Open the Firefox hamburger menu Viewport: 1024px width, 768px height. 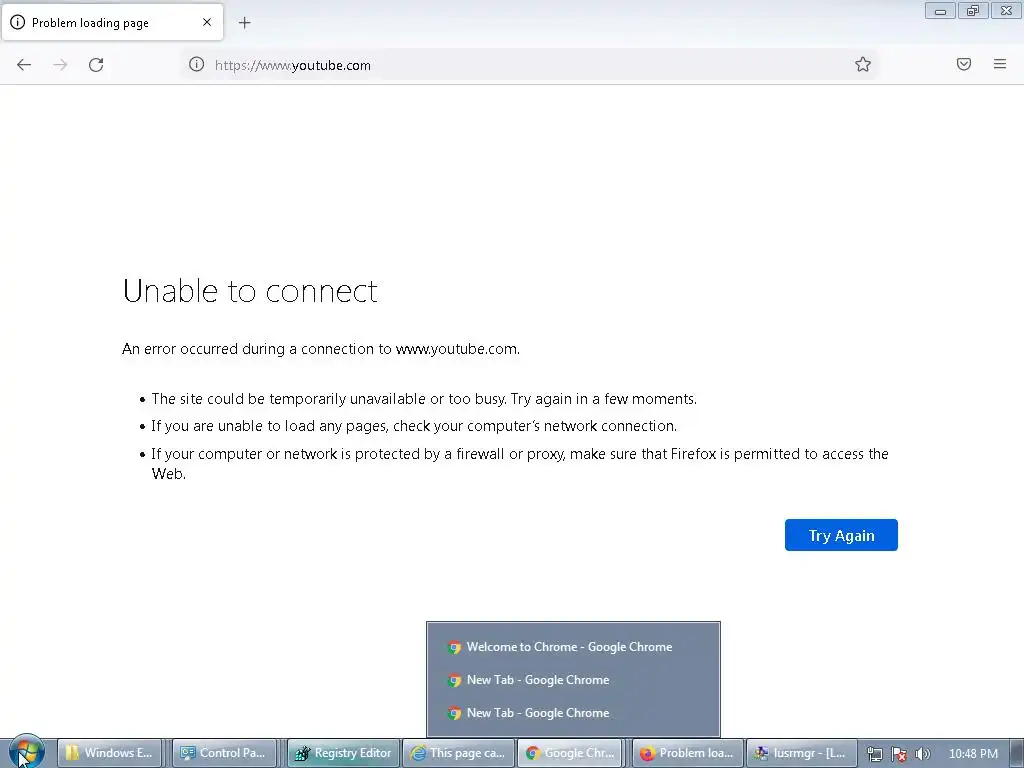tap(1000, 64)
